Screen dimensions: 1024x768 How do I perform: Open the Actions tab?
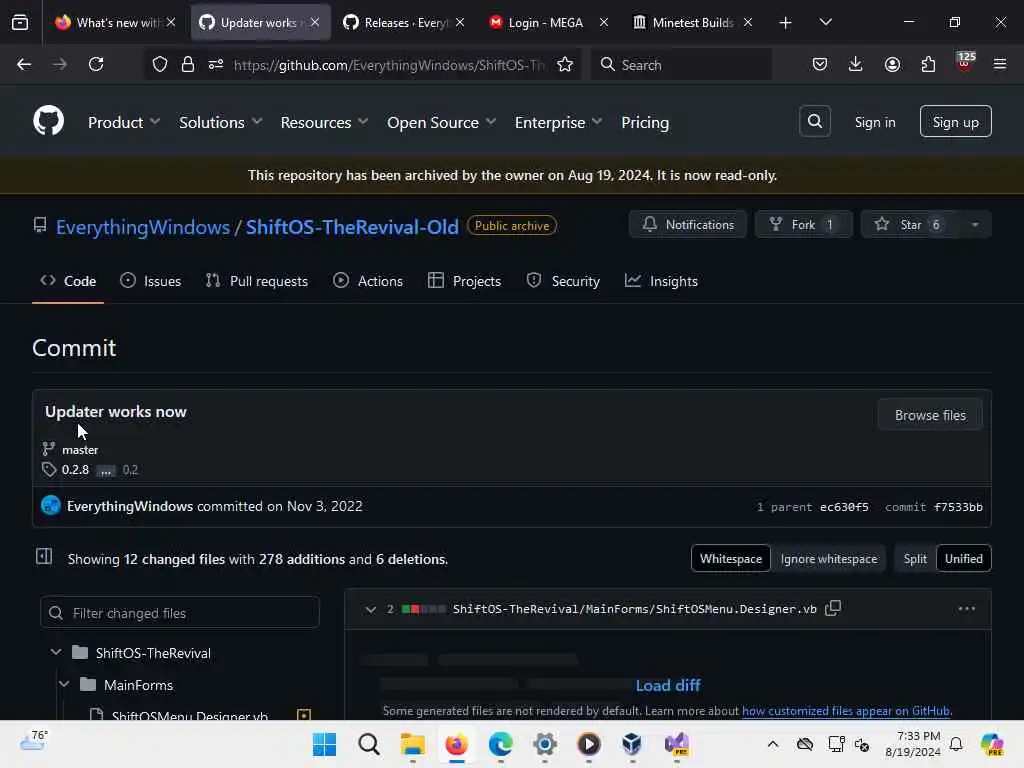368,281
